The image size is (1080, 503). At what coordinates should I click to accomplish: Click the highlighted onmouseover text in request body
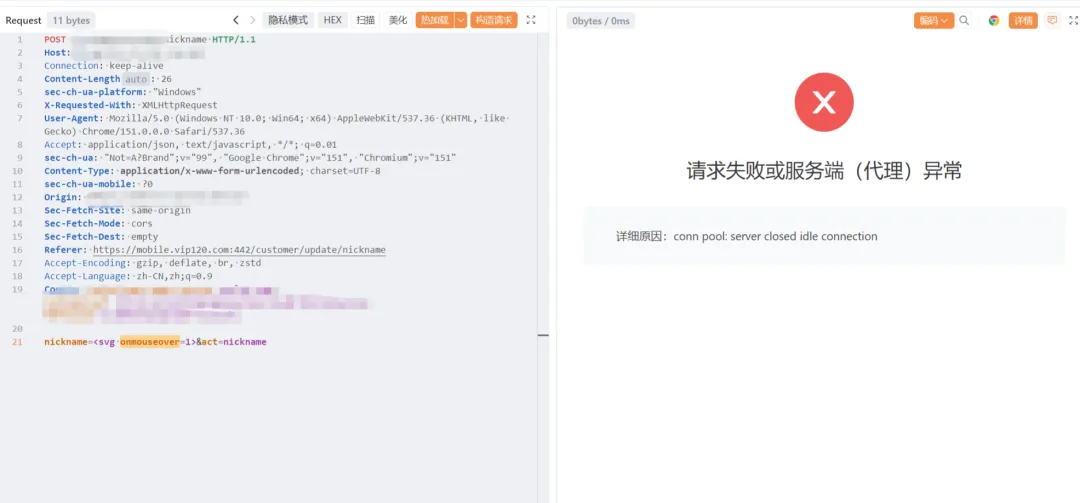pyautogui.click(x=150, y=342)
